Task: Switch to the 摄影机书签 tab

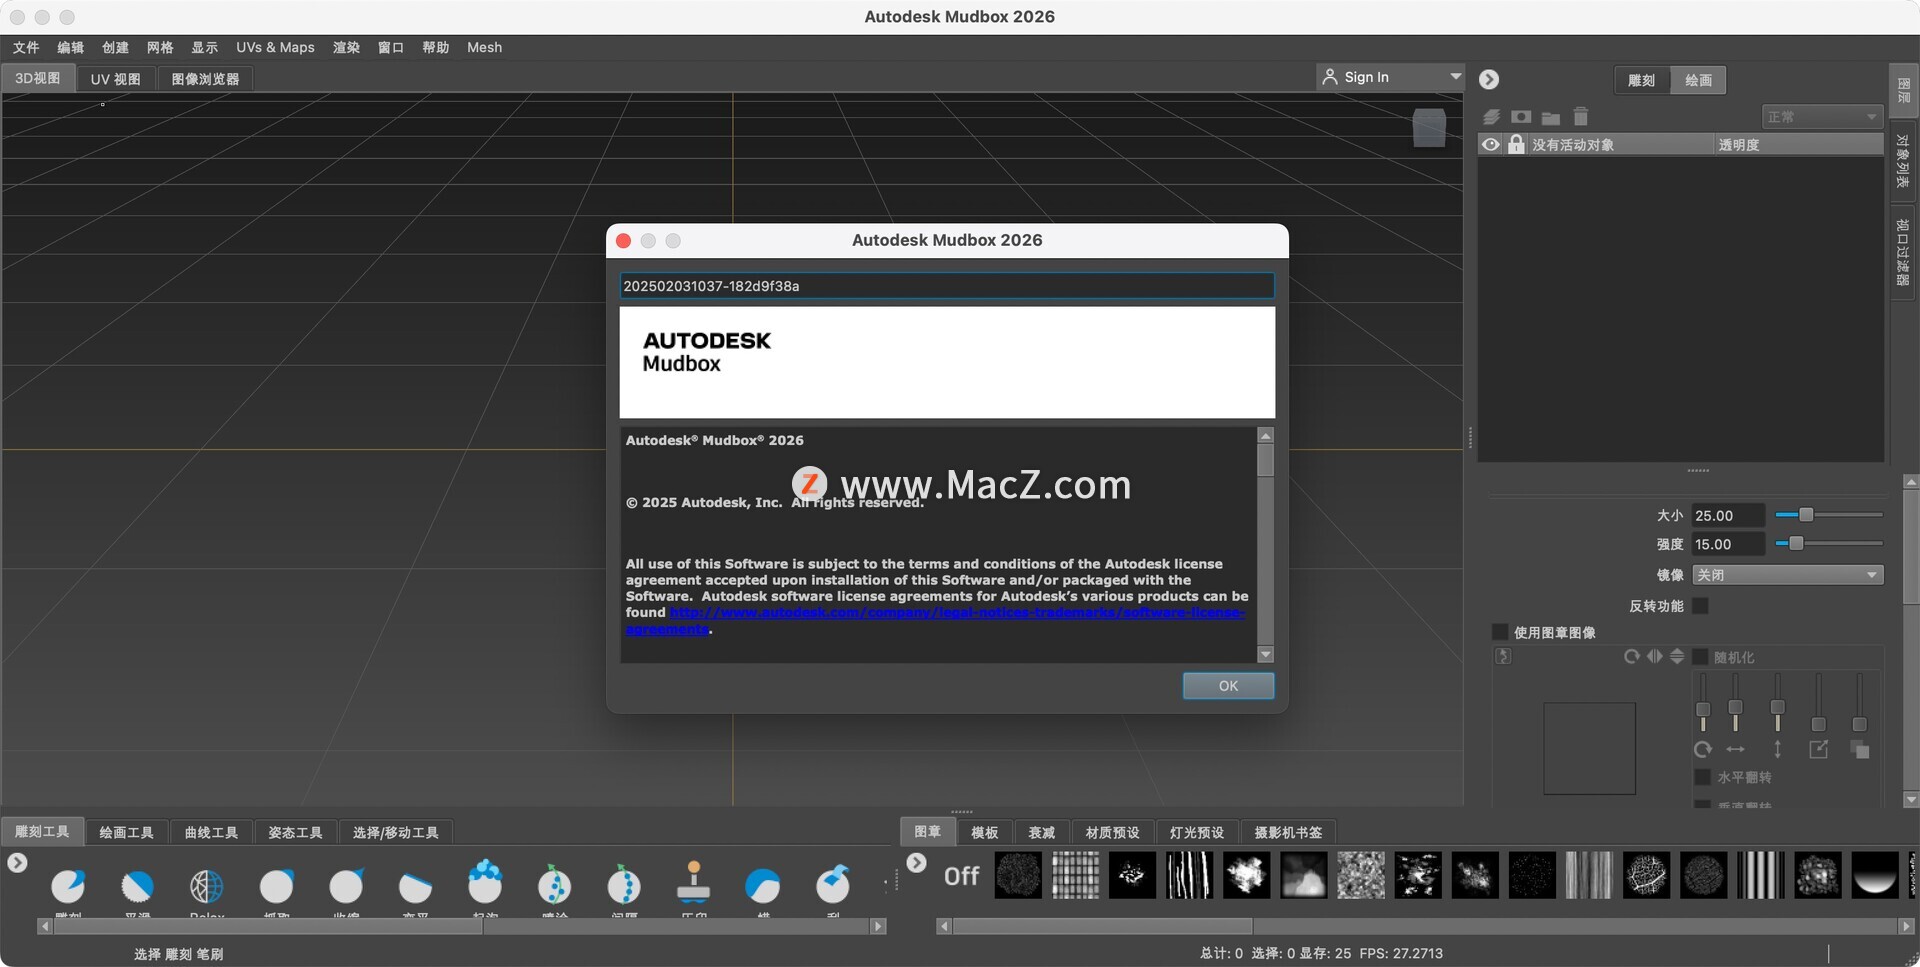Action: point(1288,832)
